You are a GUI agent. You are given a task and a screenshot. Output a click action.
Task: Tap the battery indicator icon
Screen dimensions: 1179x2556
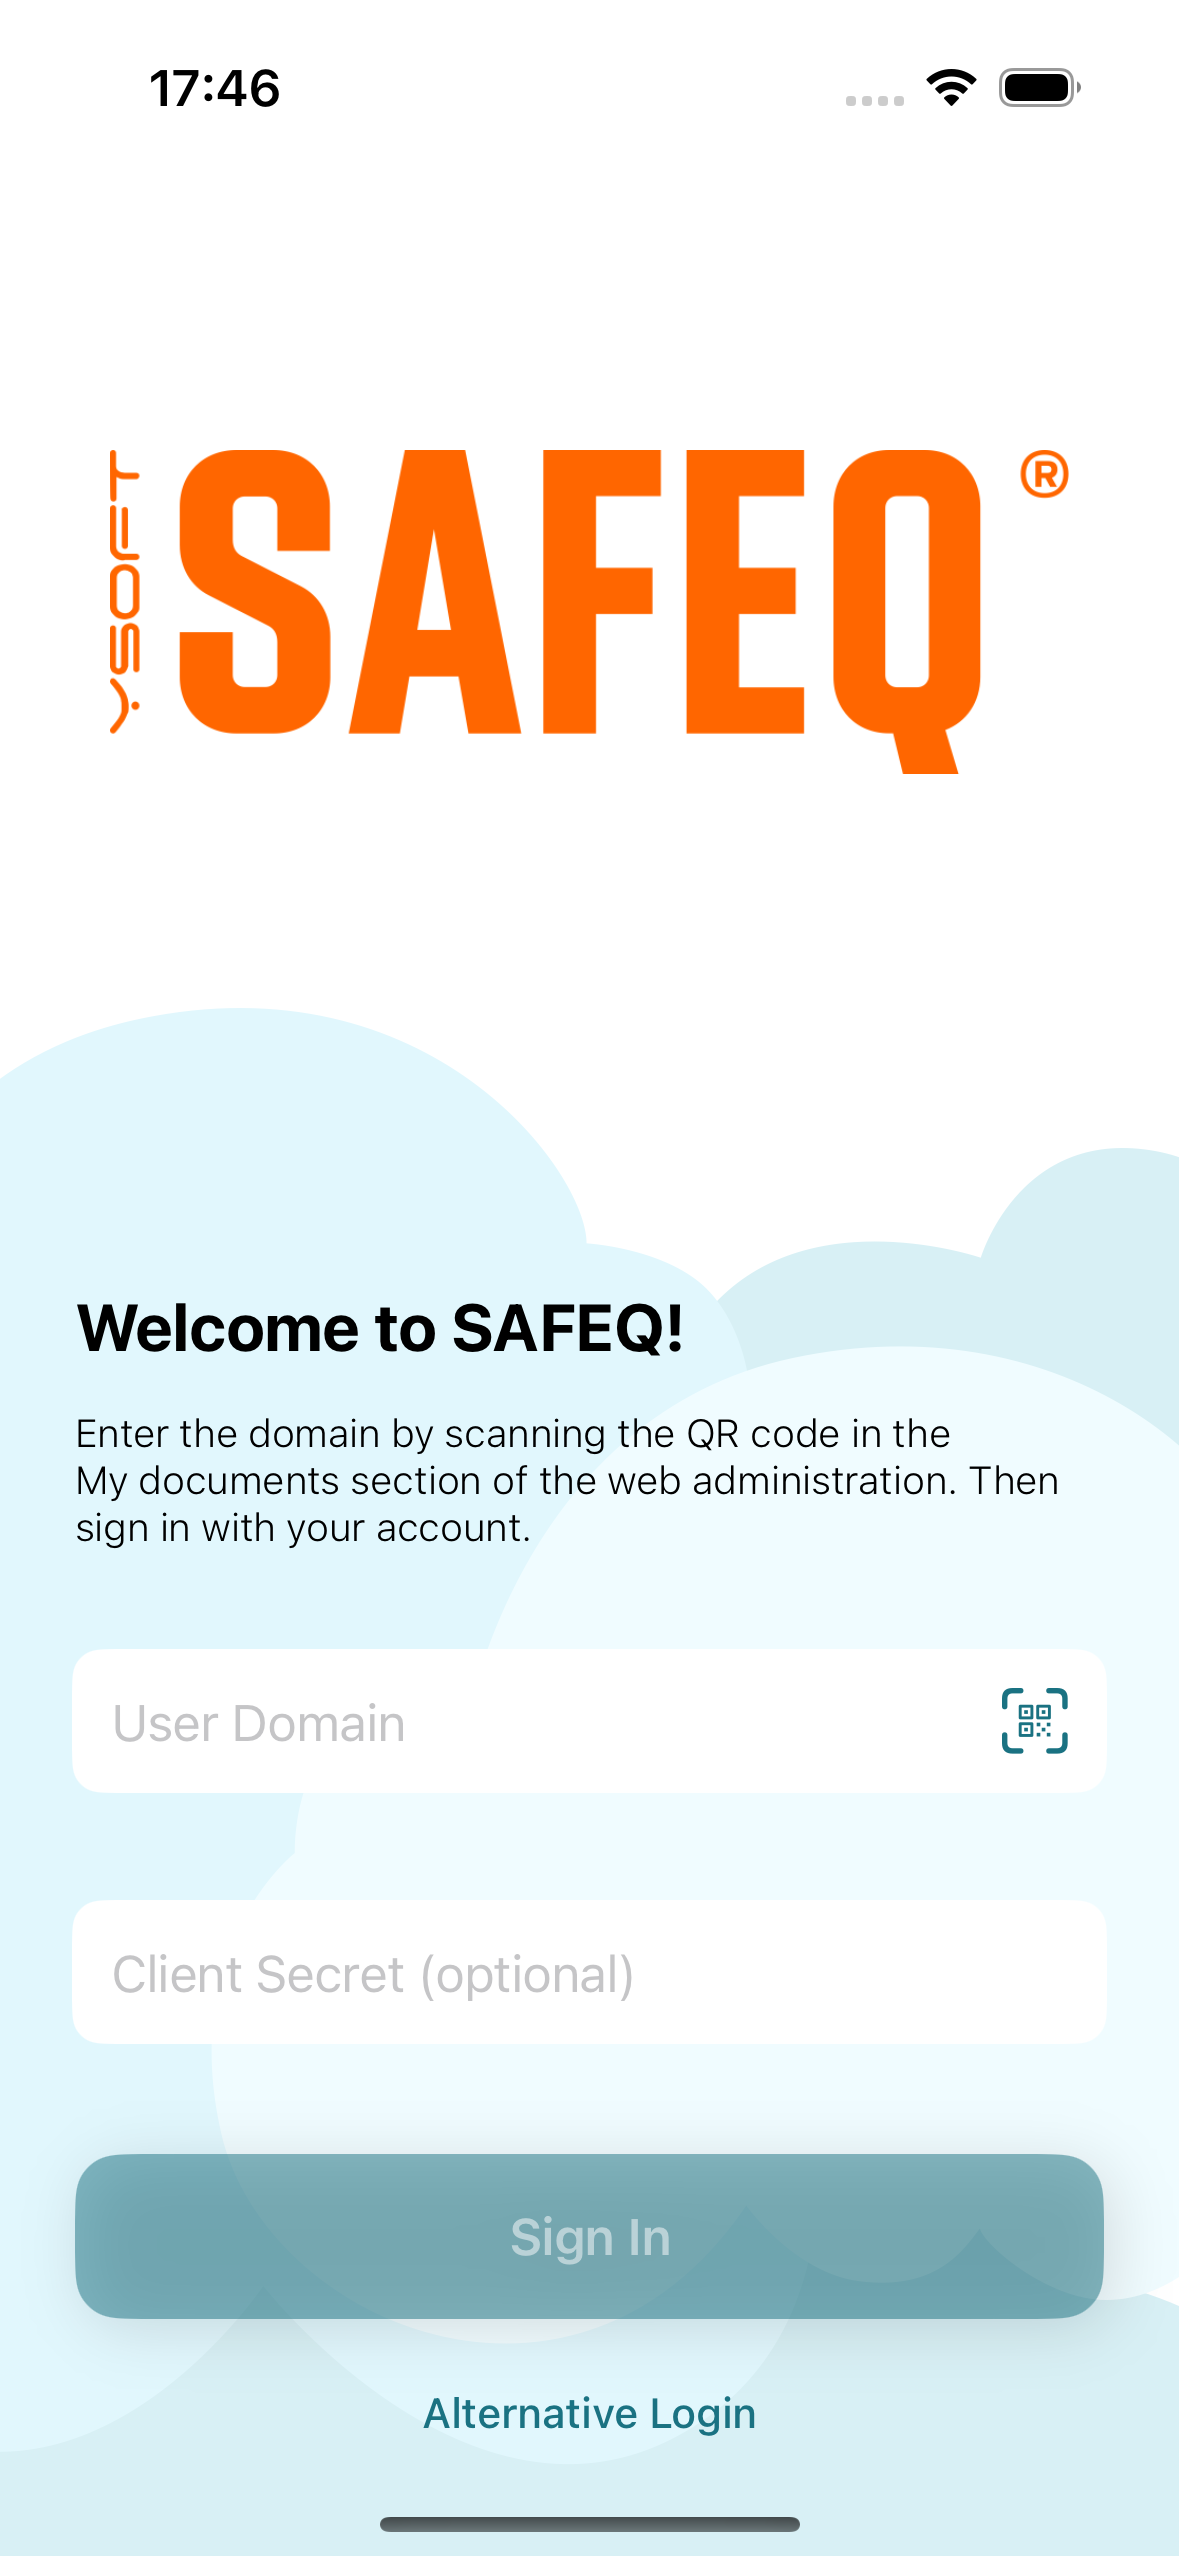point(1040,88)
